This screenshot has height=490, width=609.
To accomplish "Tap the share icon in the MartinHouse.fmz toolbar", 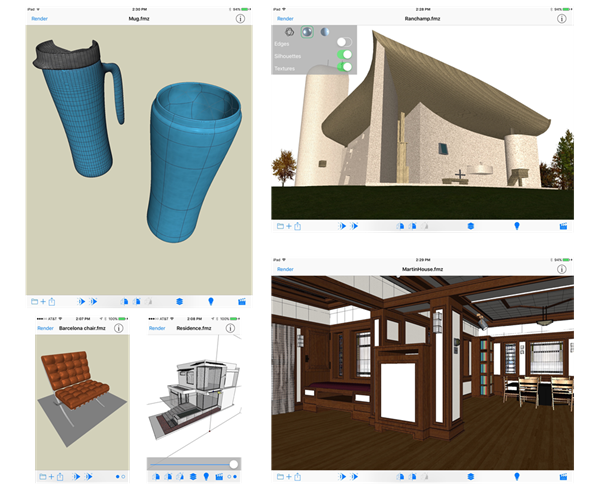I will click(298, 476).
